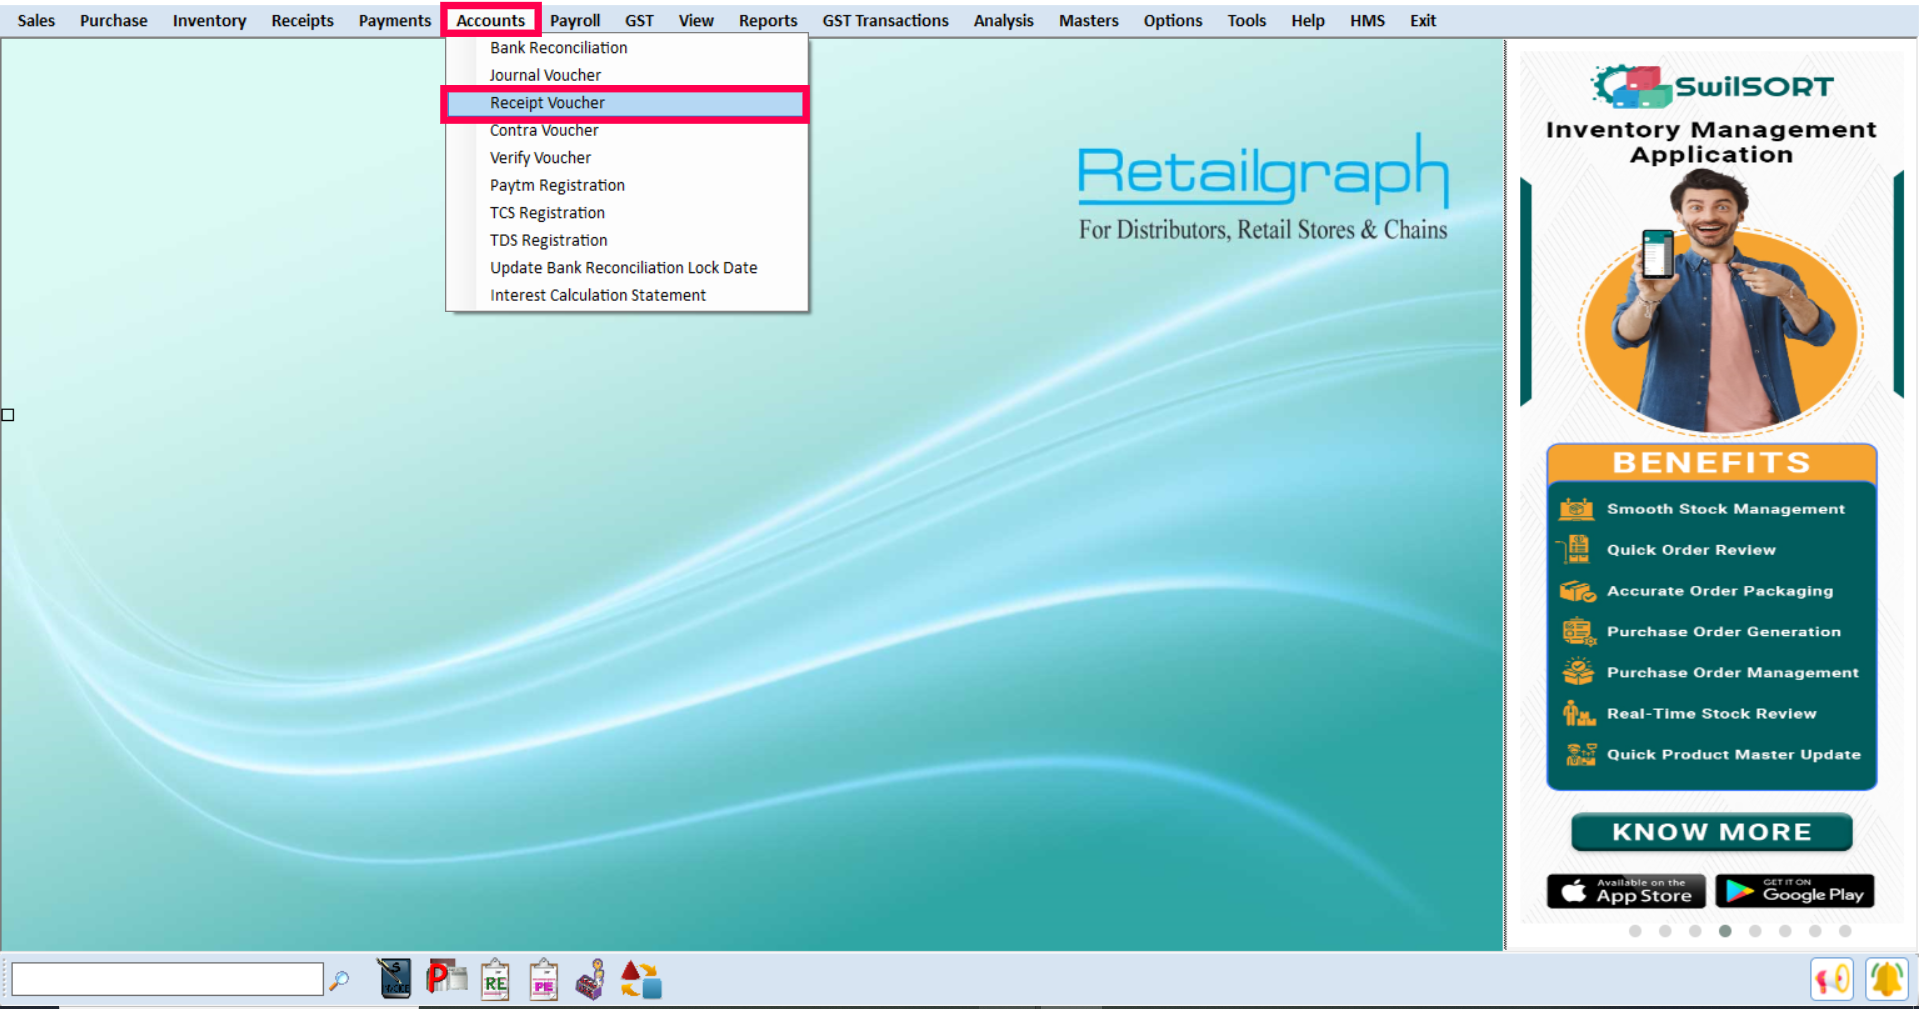This screenshot has width=1919, height=1009.
Task: Open the Help menu
Action: tap(1307, 20)
